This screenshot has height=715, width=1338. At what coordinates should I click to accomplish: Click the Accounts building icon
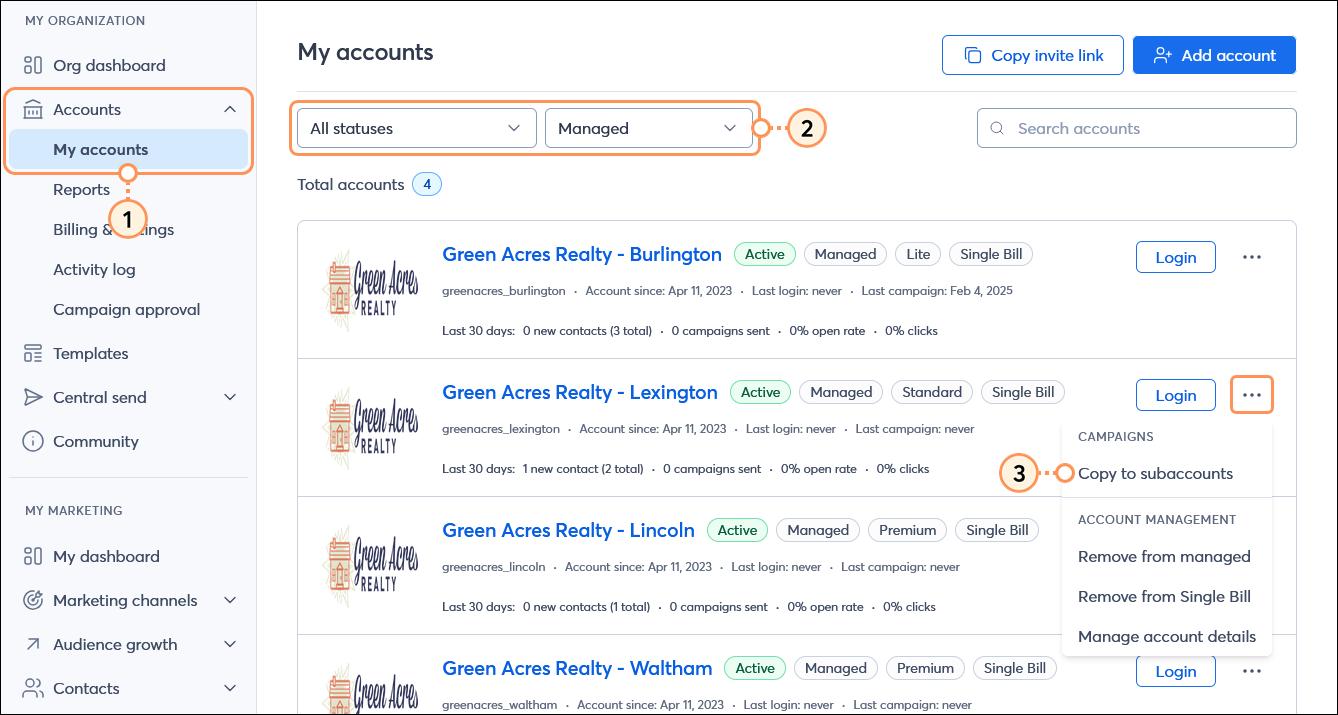(x=31, y=108)
